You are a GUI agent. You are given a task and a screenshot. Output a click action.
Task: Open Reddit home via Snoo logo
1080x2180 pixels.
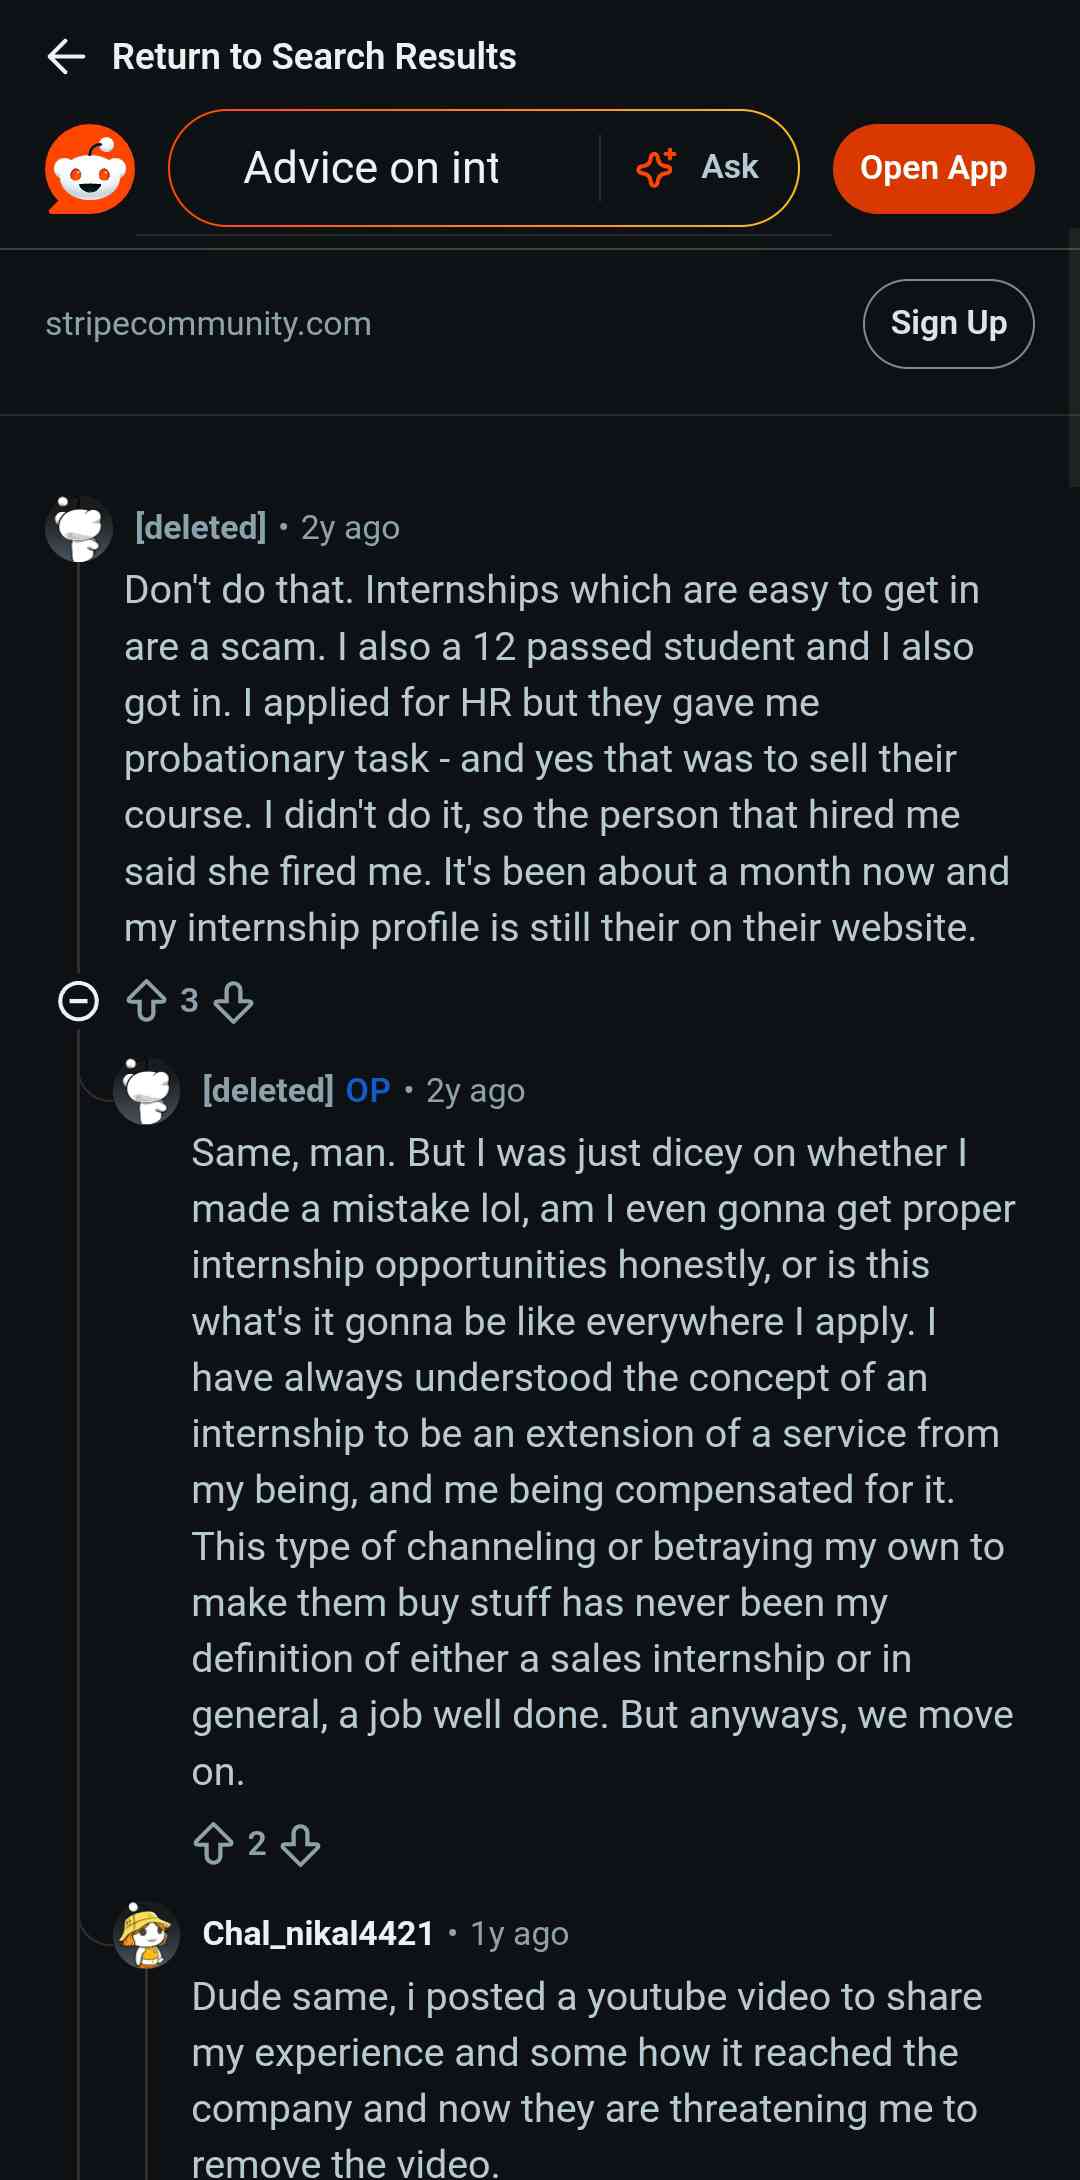(x=90, y=169)
